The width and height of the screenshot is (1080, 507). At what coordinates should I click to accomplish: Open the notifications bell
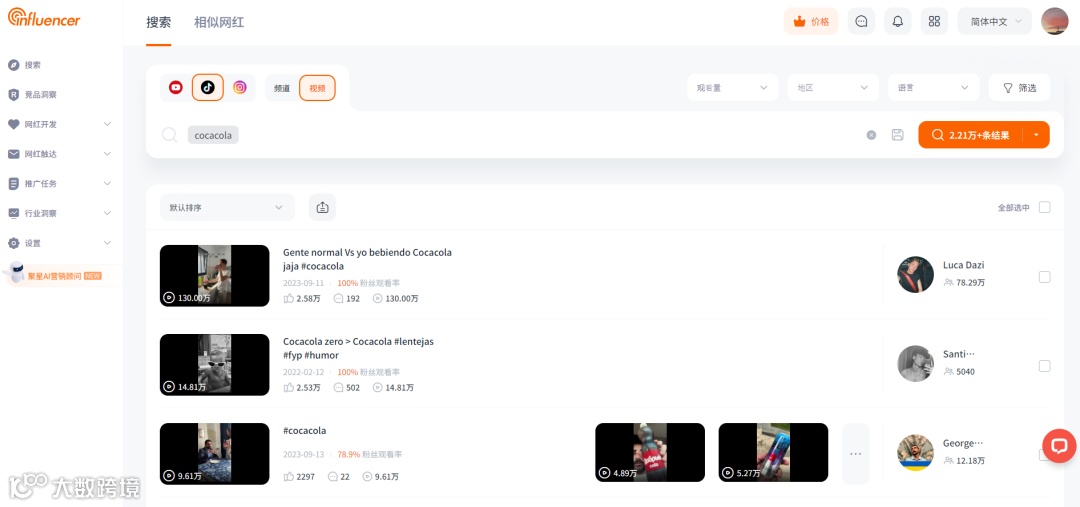(x=897, y=21)
